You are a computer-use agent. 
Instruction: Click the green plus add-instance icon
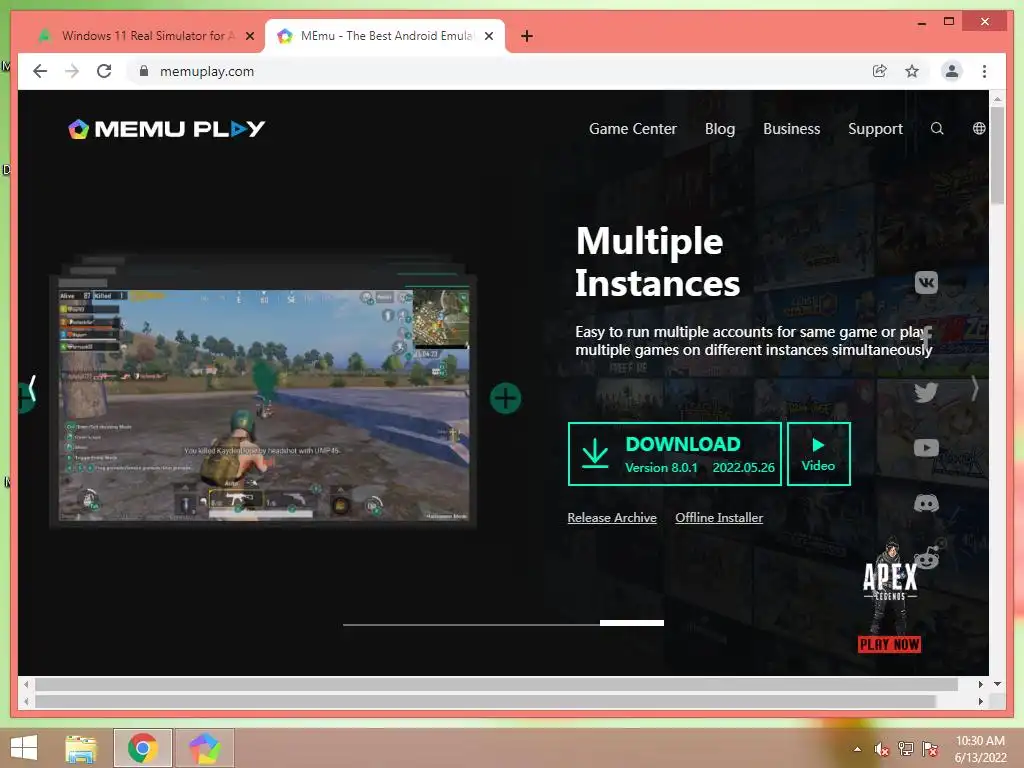[505, 398]
